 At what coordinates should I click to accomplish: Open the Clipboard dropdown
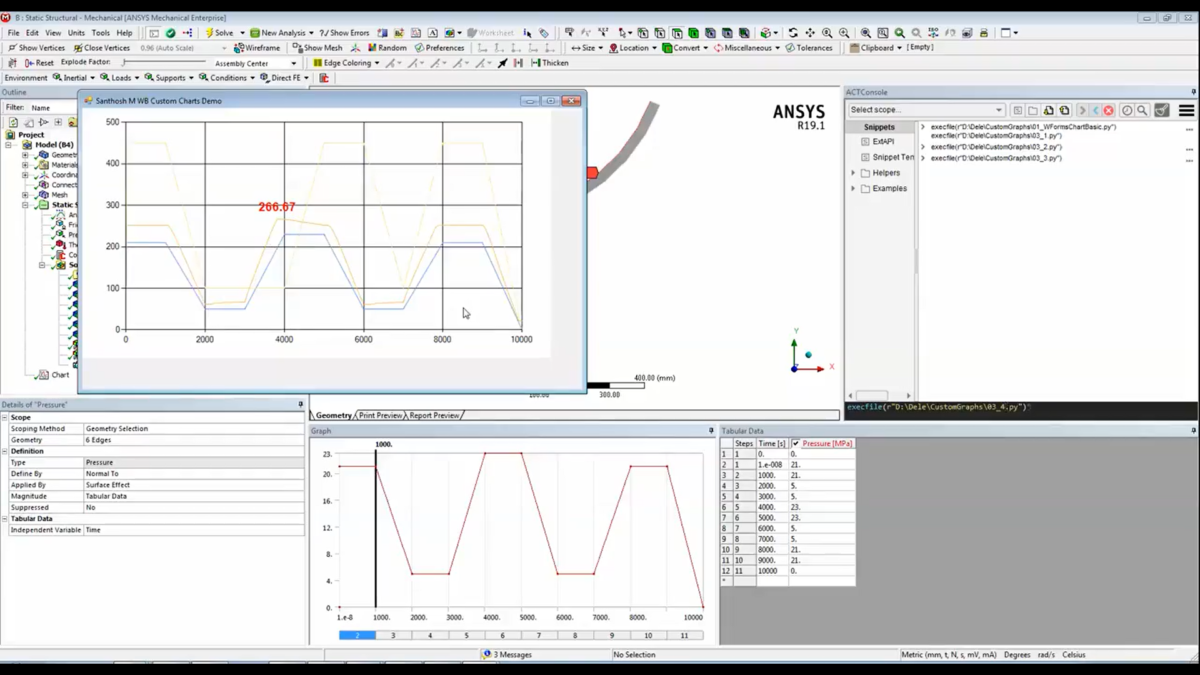coord(876,48)
